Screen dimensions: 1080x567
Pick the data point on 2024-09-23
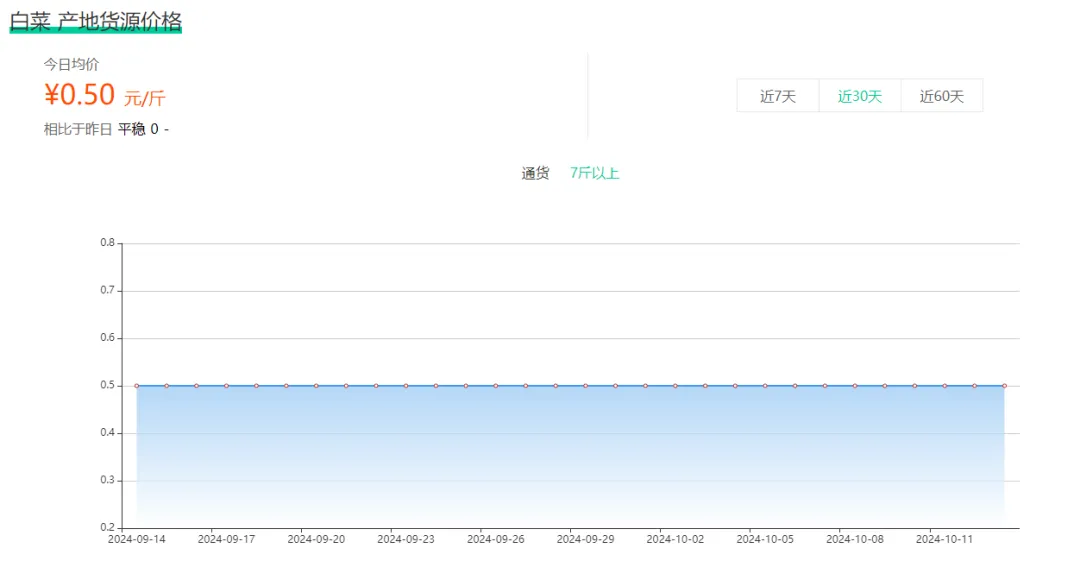click(406, 385)
